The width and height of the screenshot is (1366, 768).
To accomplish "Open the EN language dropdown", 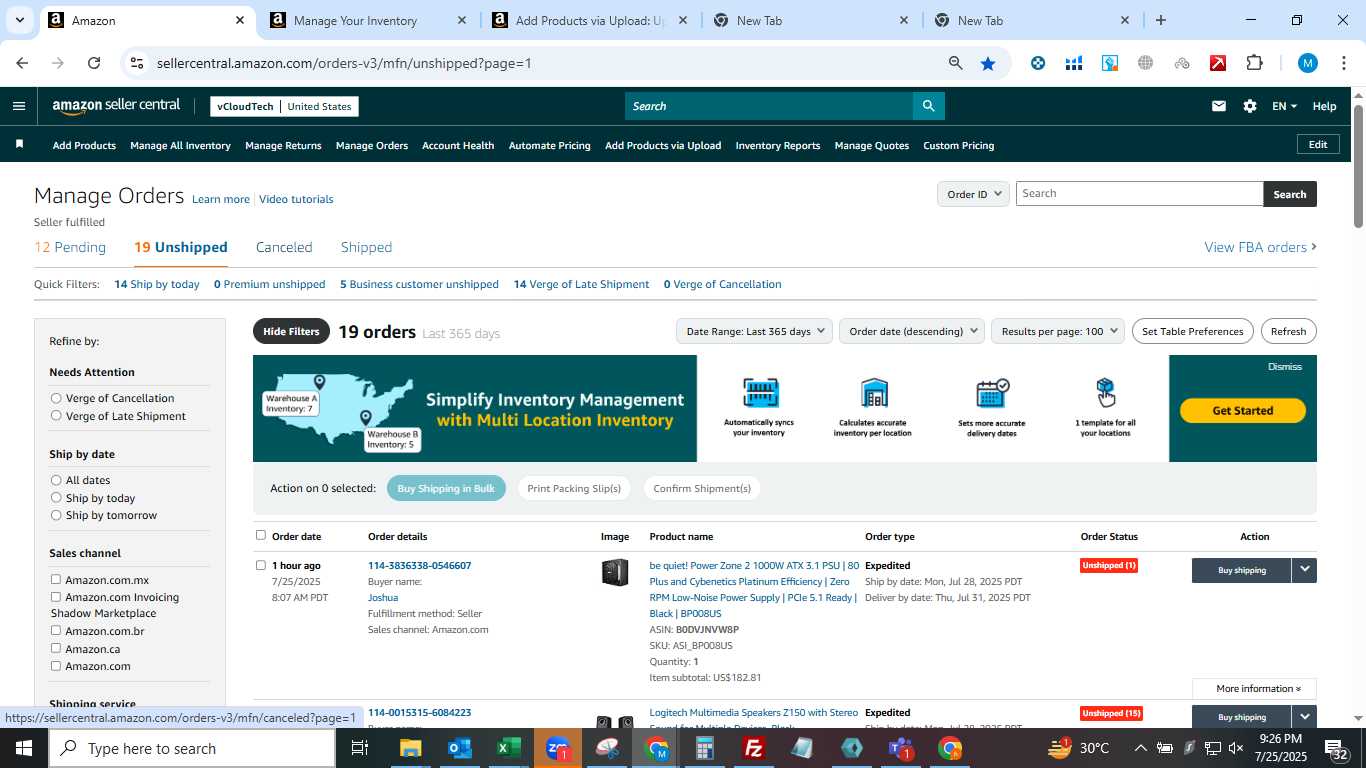I will coord(1284,106).
